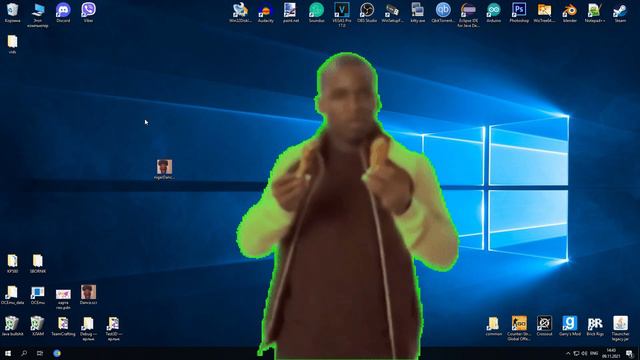Launch the Photoshop desktop shortcut
This screenshot has width=640, height=360.
pos(519,13)
